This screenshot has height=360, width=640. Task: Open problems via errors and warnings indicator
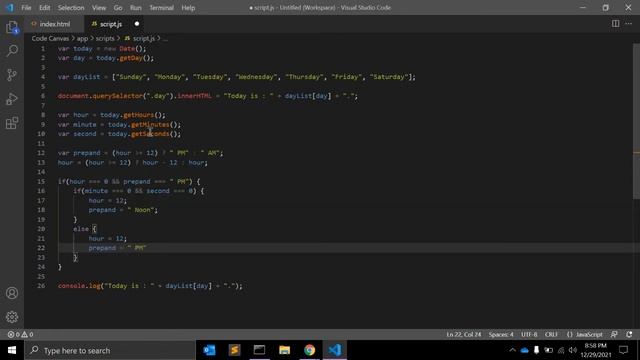pyautogui.click(x=20, y=334)
